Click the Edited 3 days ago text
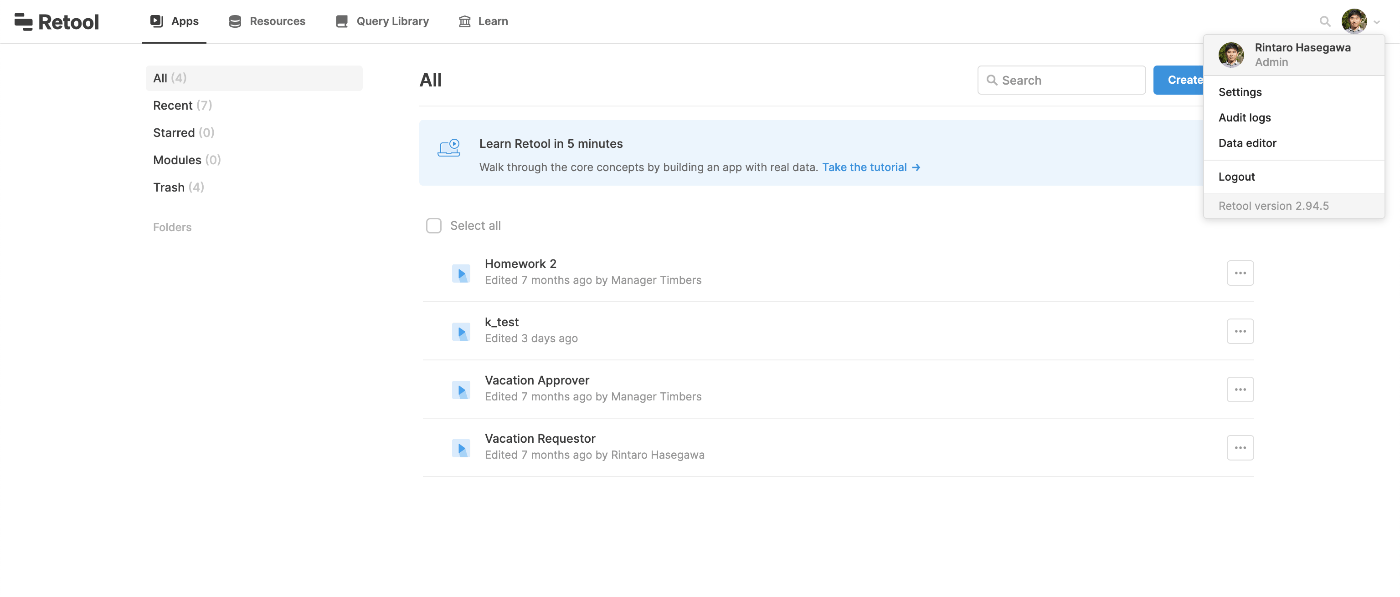The height and width of the screenshot is (597, 1400). 531,338
